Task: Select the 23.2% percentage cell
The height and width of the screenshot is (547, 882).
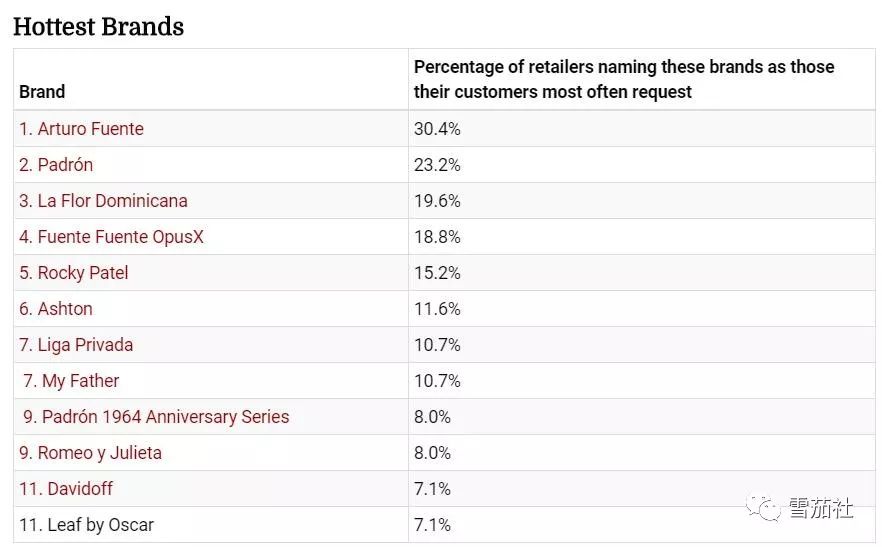Action: tap(437, 165)
